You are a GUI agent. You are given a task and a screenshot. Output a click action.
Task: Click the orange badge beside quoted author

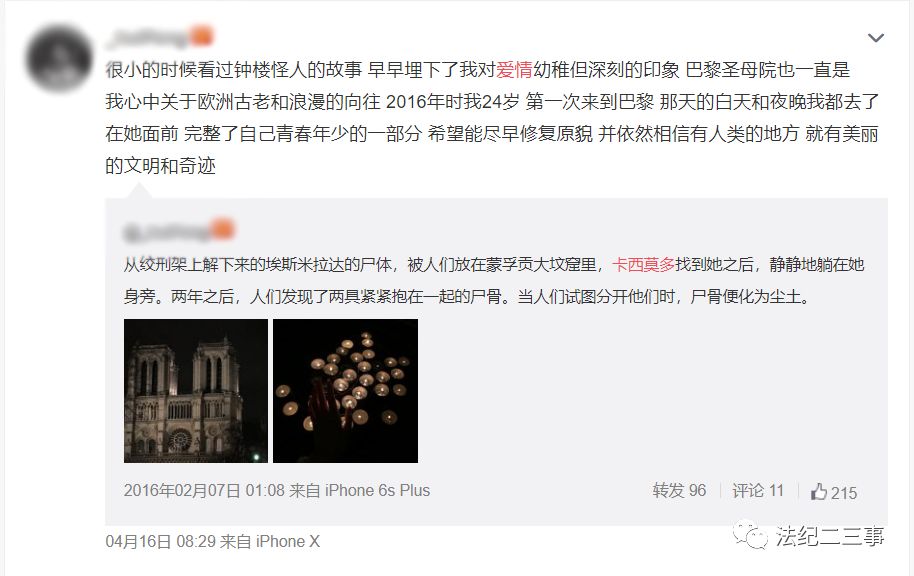pos(223,229)
